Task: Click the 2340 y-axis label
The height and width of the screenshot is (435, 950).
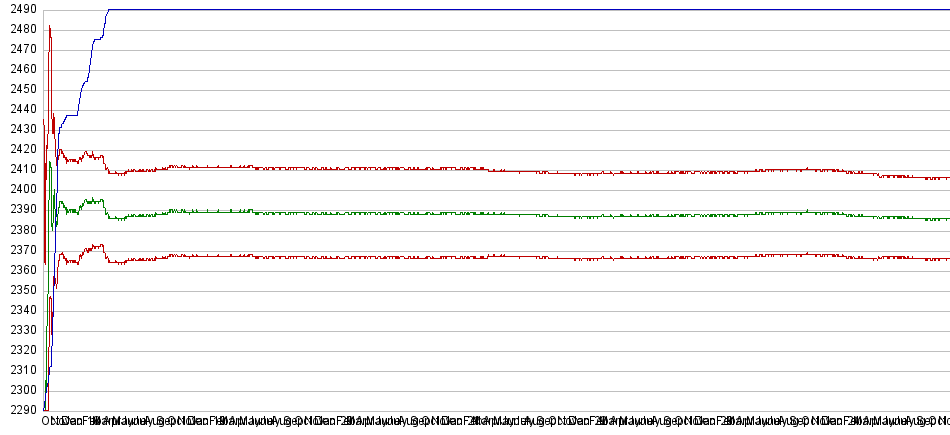Action: [x=20, y=310]
